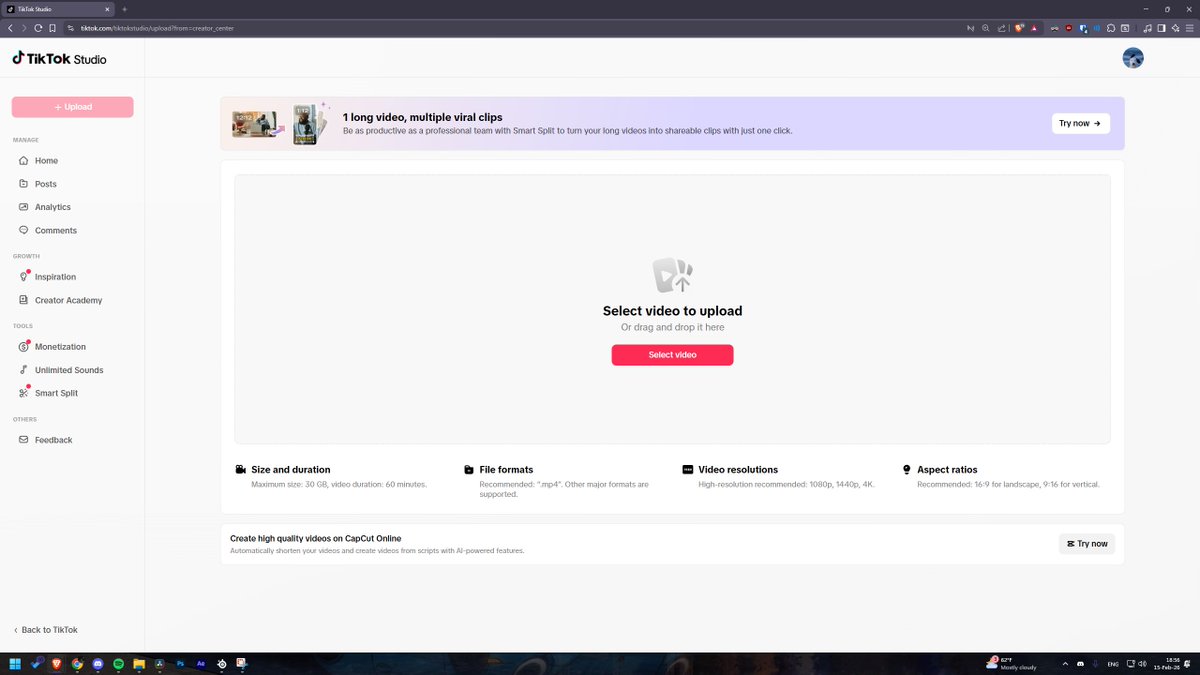Select the TikTok Studio browser tab

(57, 9)
